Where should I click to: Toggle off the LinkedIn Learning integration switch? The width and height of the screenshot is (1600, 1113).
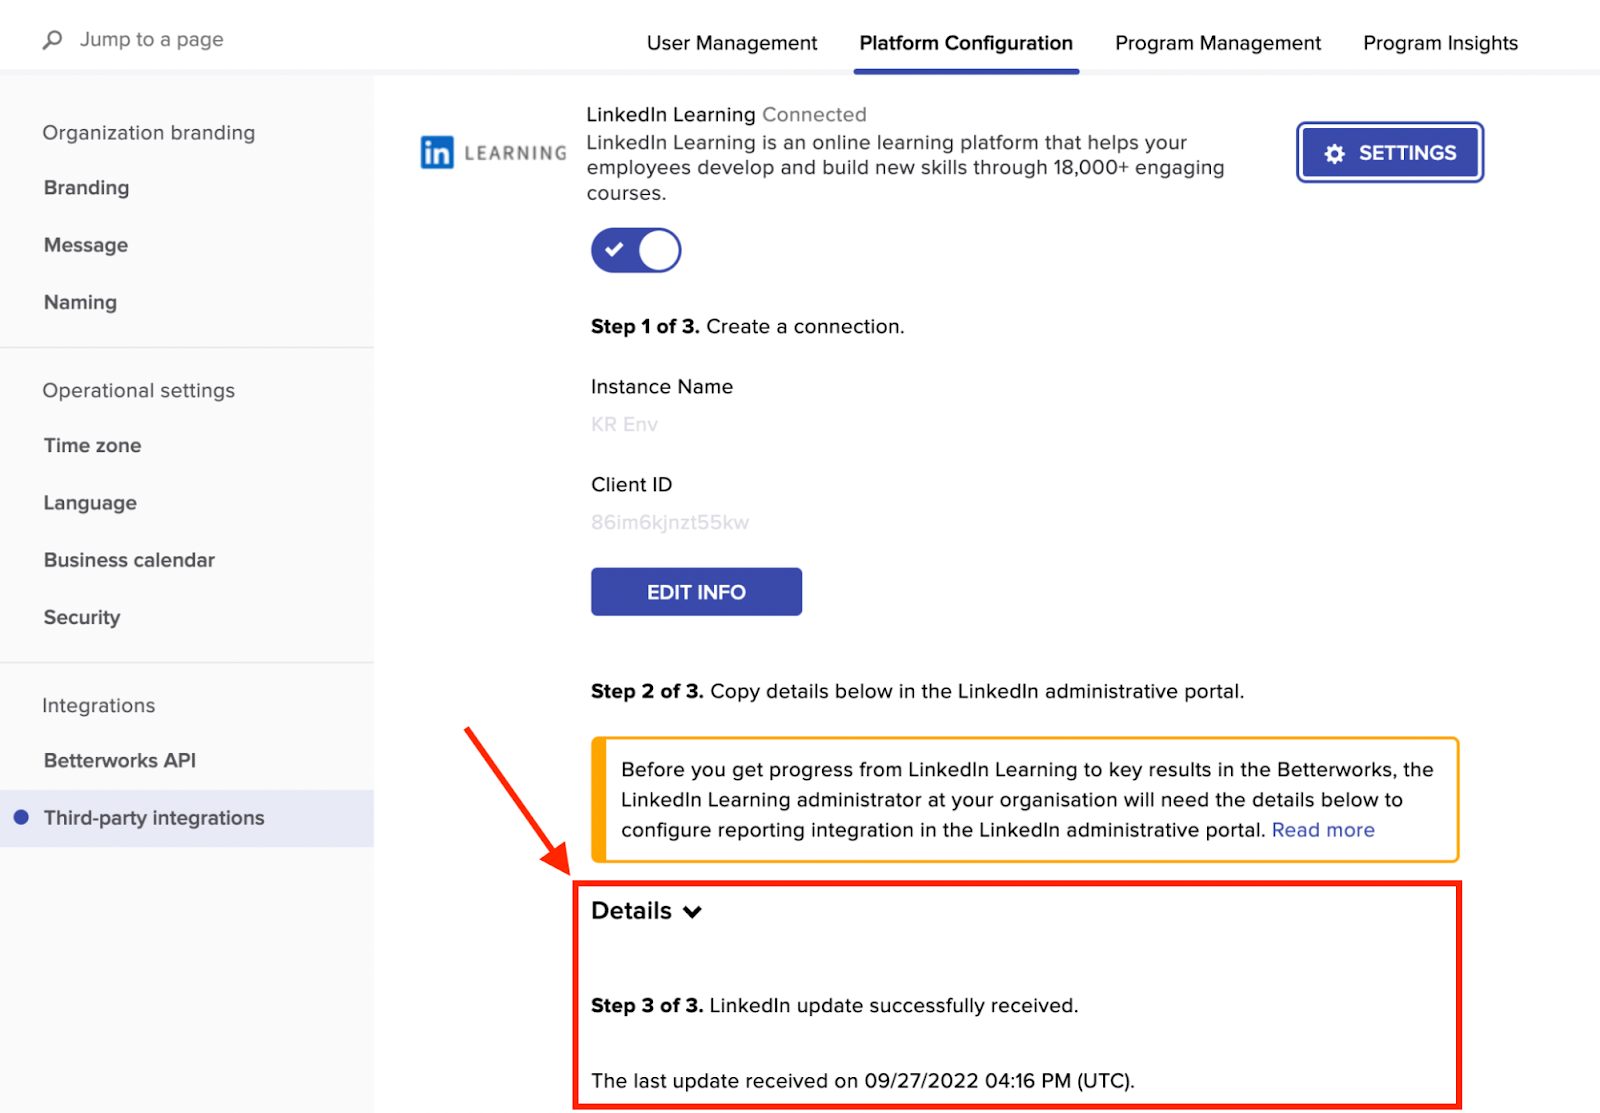tap(636, 250)
